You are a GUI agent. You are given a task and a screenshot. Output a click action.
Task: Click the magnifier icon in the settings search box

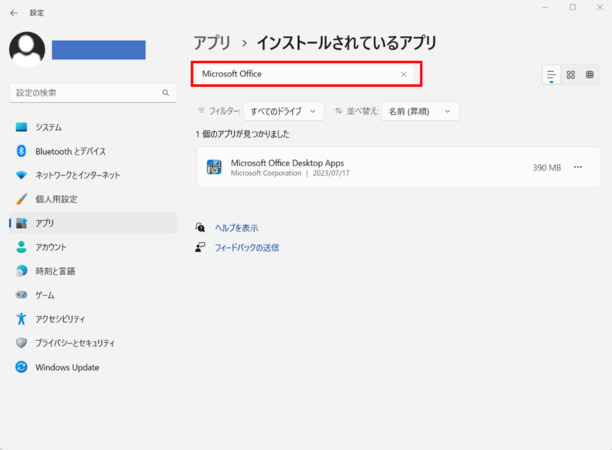pyautogui.click(x=166, y=93)
